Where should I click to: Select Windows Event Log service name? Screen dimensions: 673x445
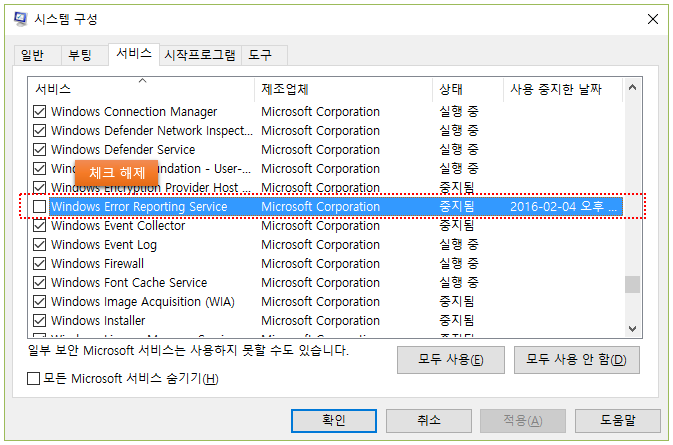click(x=104, y=245)
